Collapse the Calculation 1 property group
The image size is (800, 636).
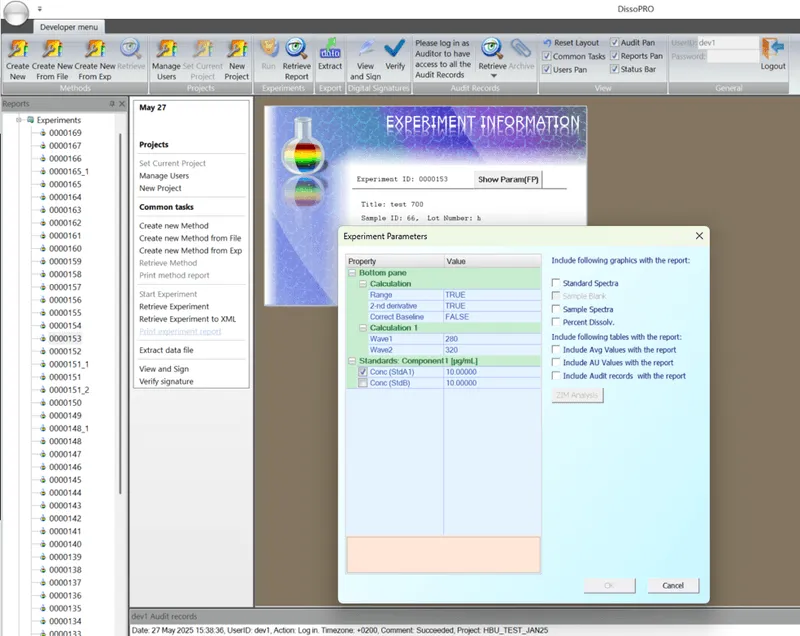[x=363, y=327]
